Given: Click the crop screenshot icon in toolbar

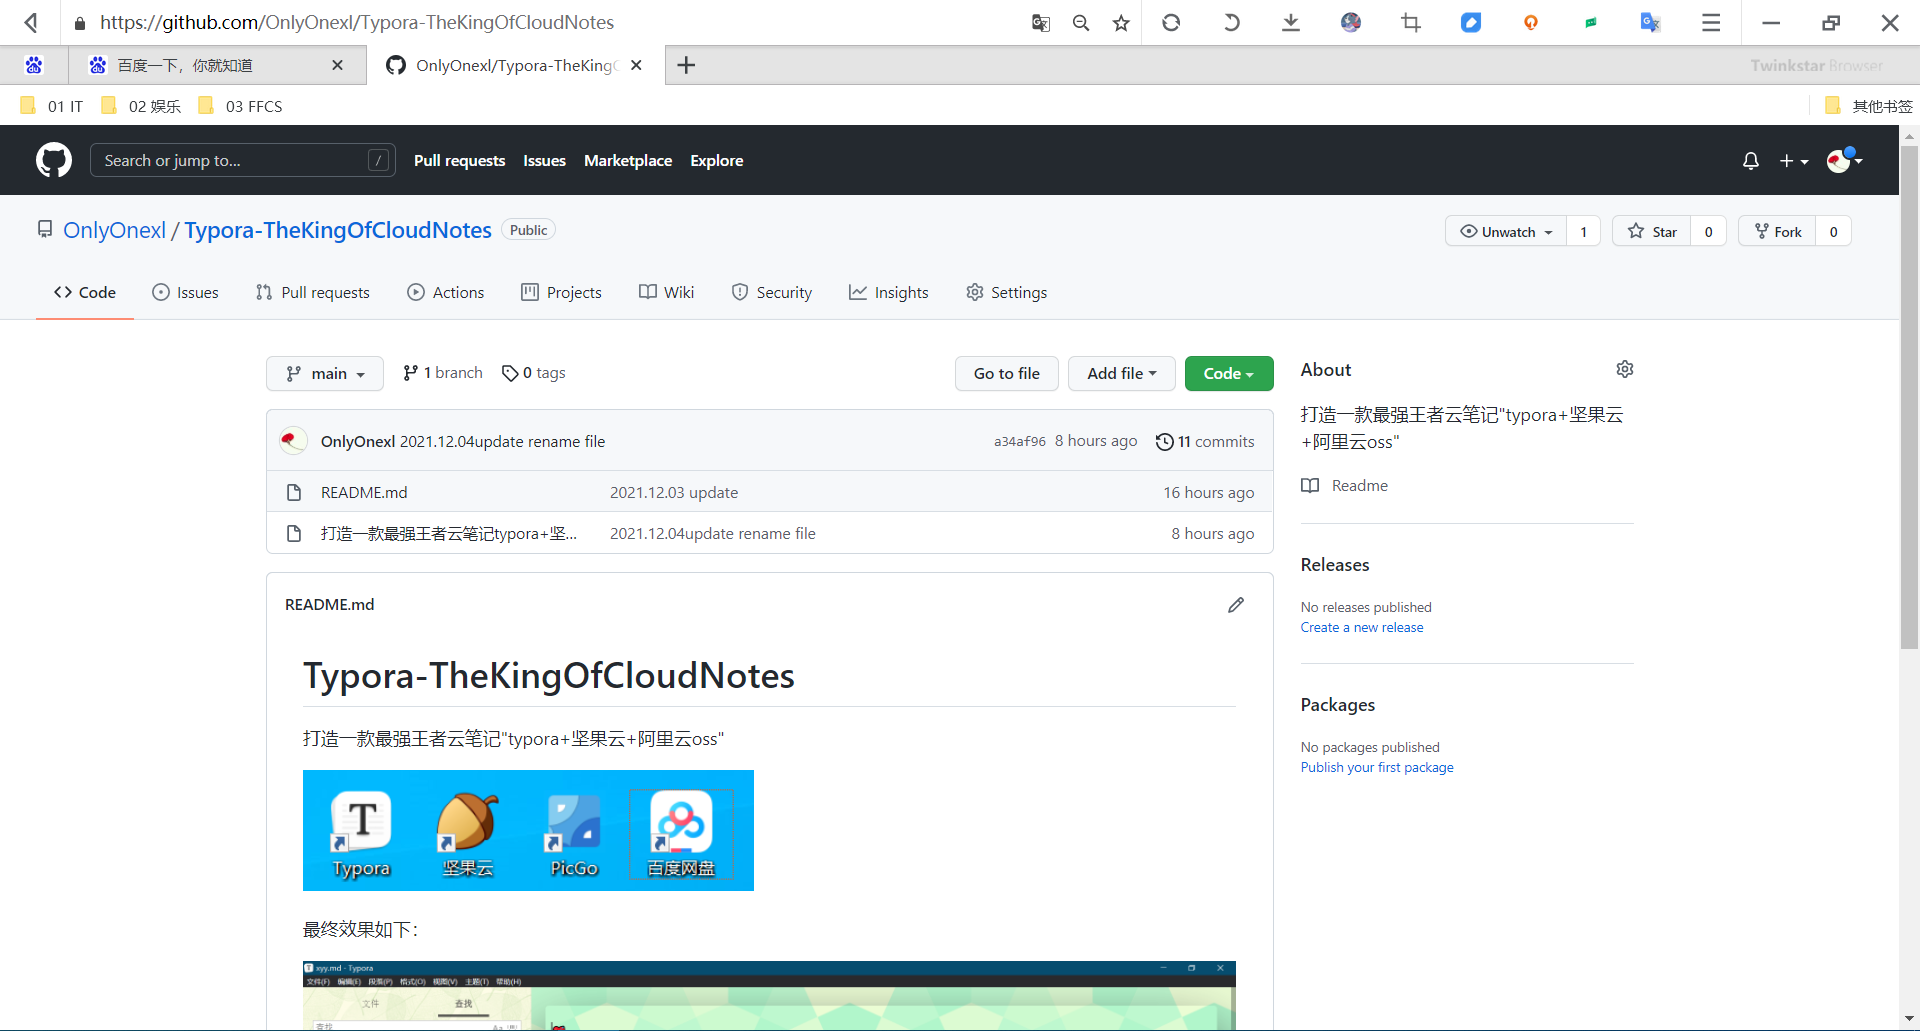Looking at the screenshot, I should click(x=1411, y=22).
